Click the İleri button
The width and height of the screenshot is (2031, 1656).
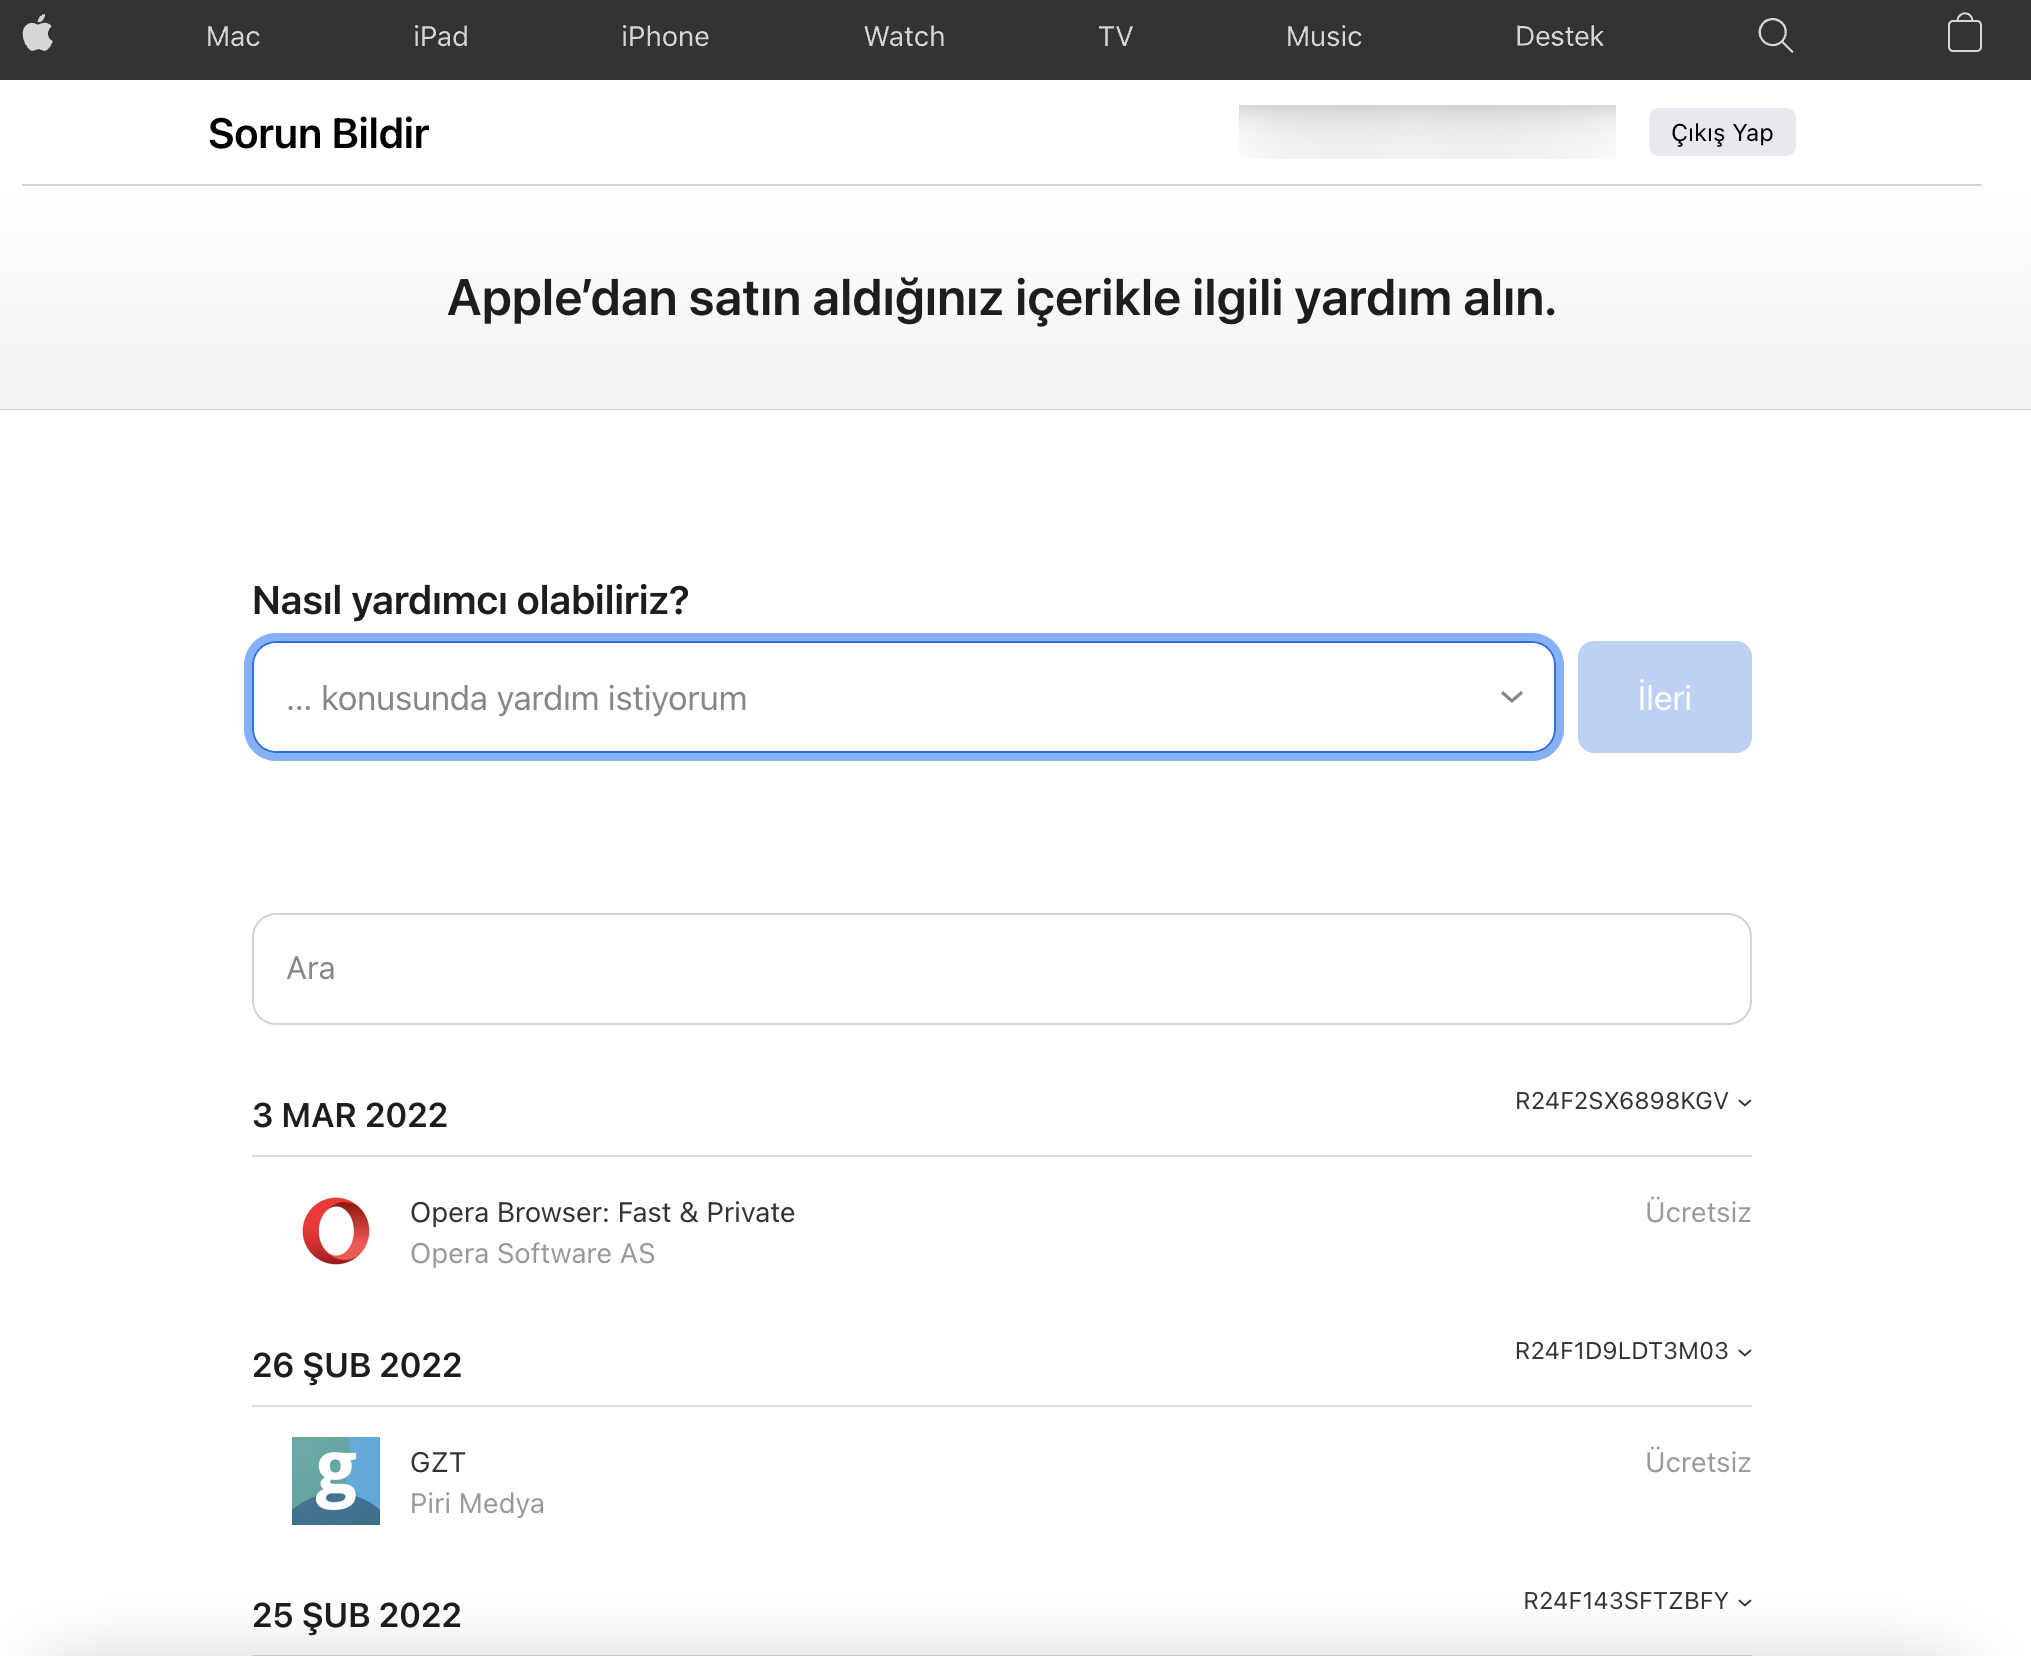click(1664, 697)
